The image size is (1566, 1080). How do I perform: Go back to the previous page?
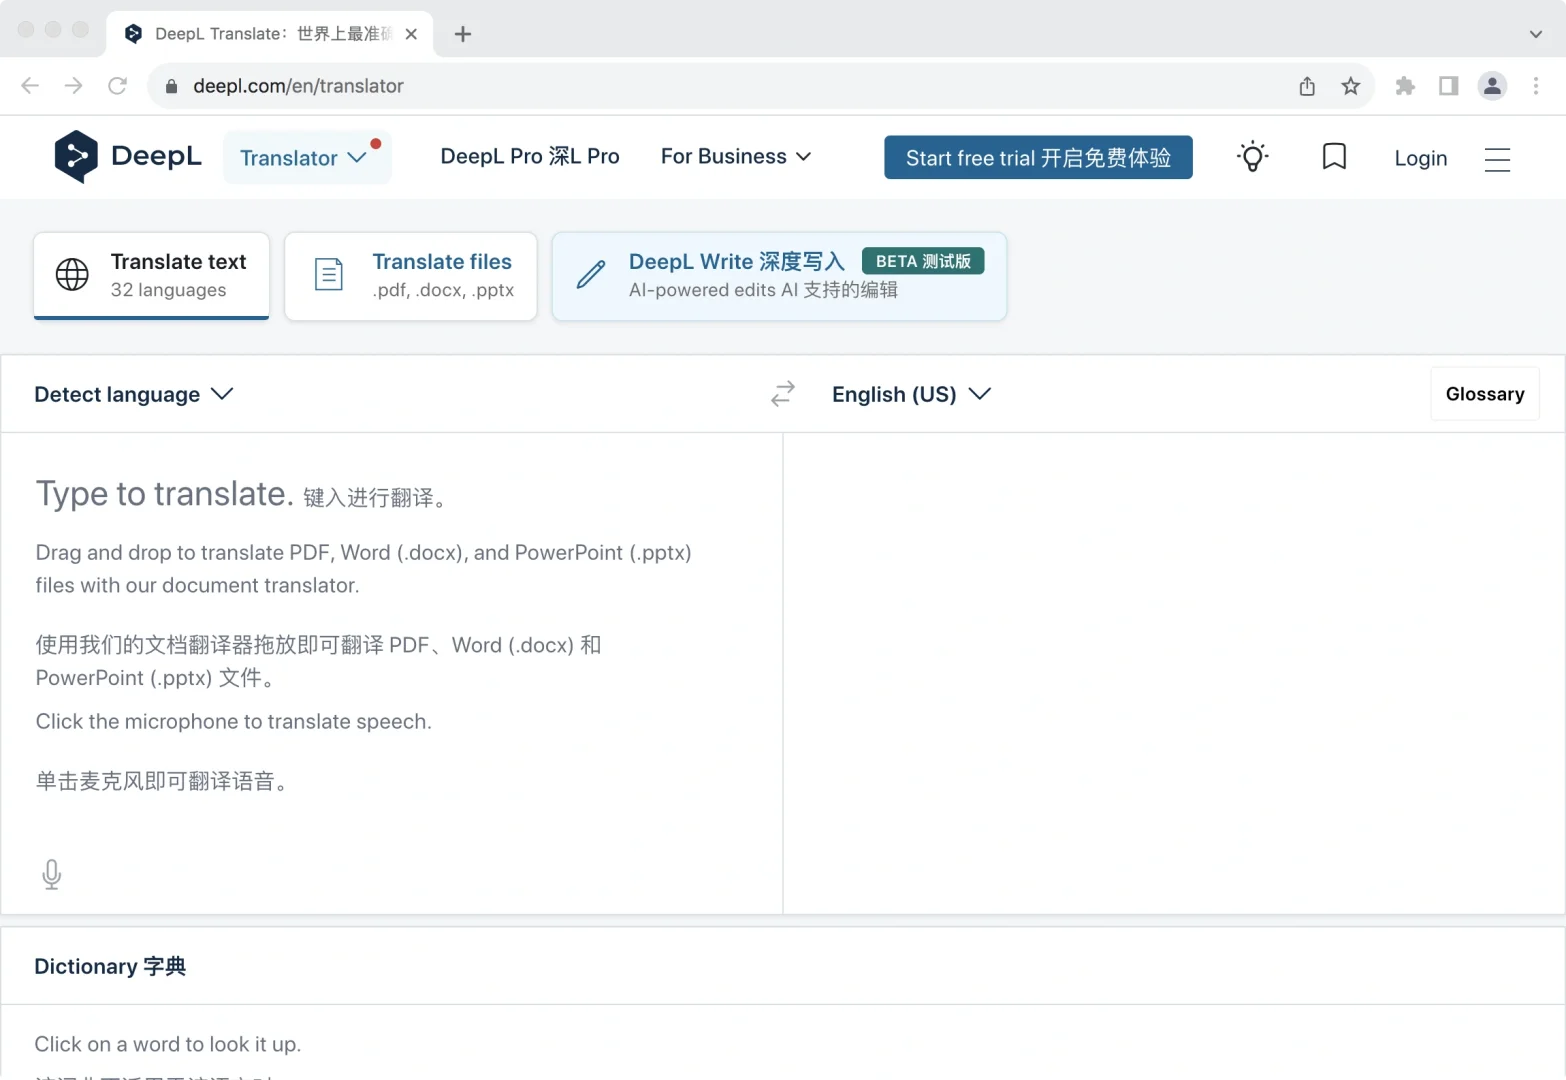click(x=30, y=86)
